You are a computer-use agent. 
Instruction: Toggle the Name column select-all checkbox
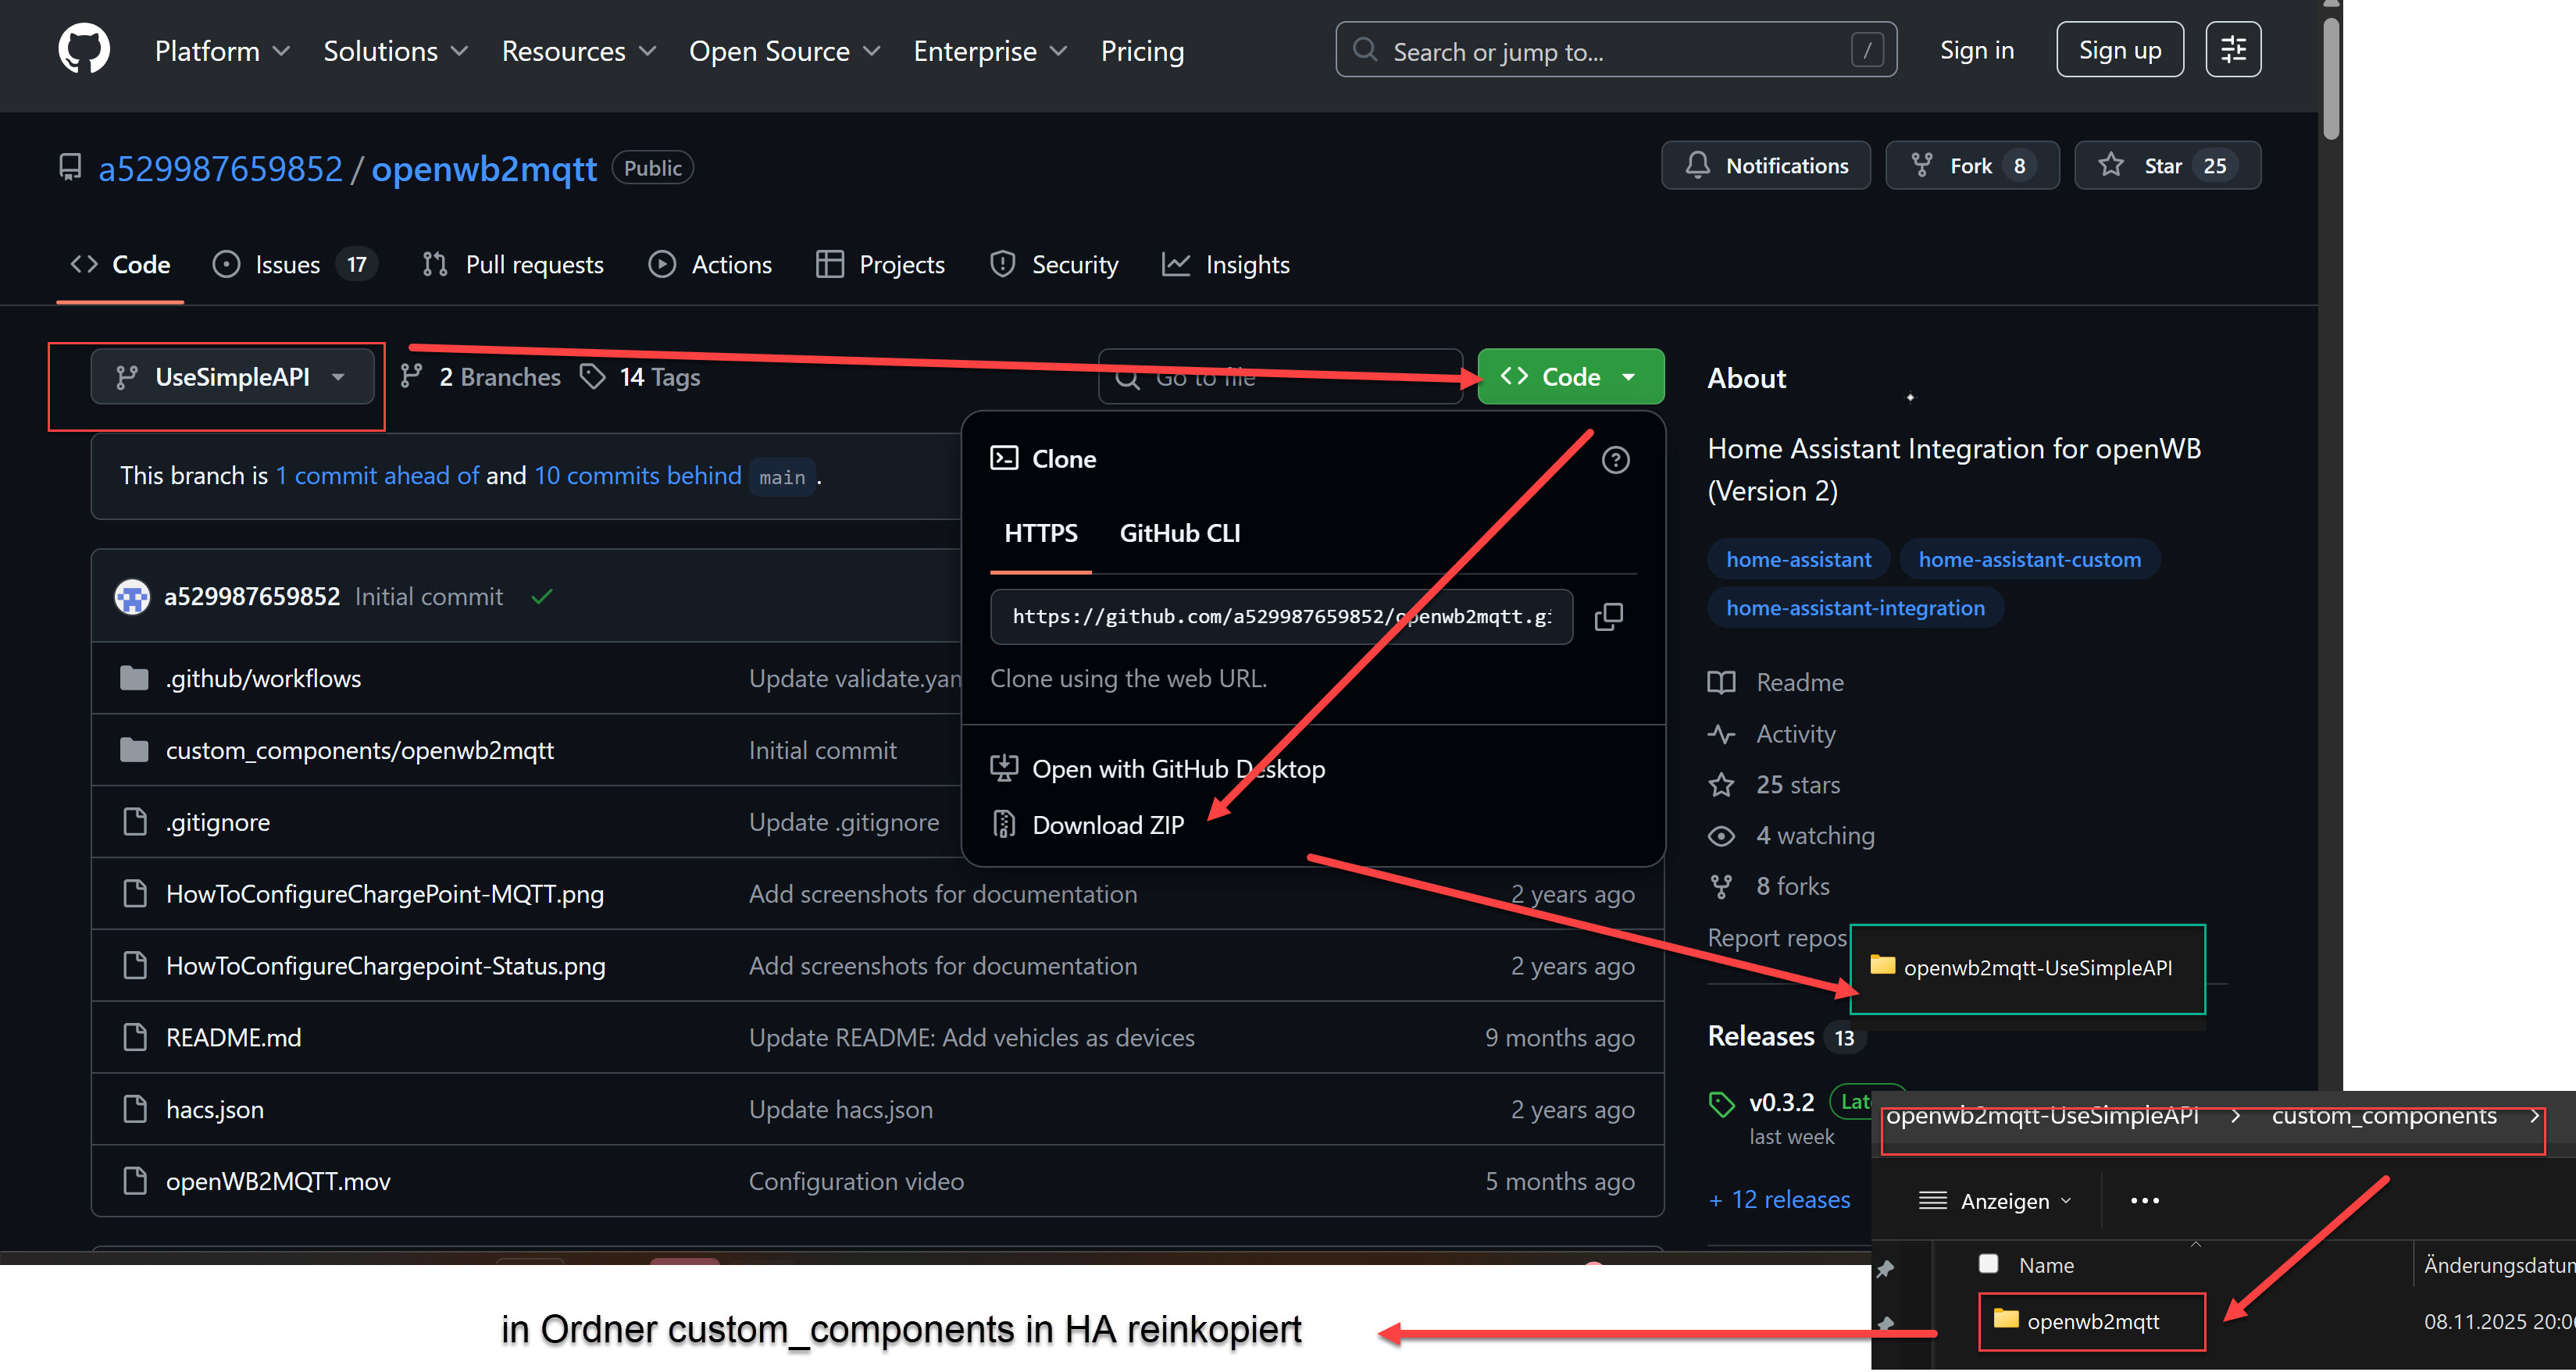point(1988,1264)
